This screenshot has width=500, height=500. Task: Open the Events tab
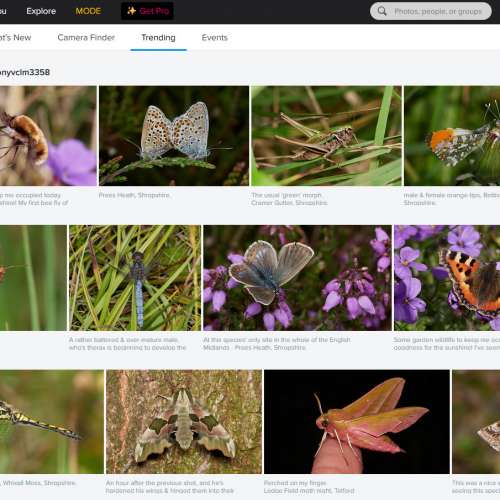pyautogui.click(x=214, y=37)
